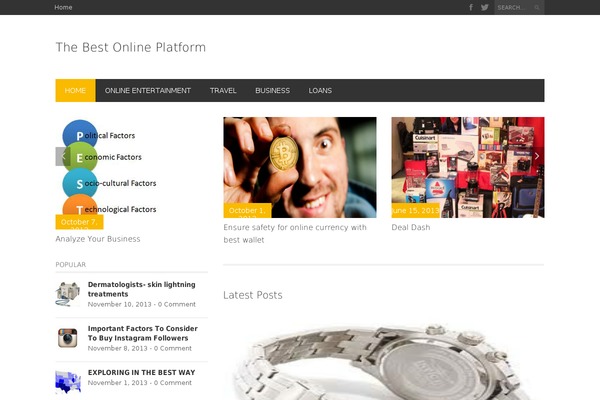Screen dimensions: 600x400
Task: Click the October 1 date badge
Action: pyautogui.click(x=247, y=211)
